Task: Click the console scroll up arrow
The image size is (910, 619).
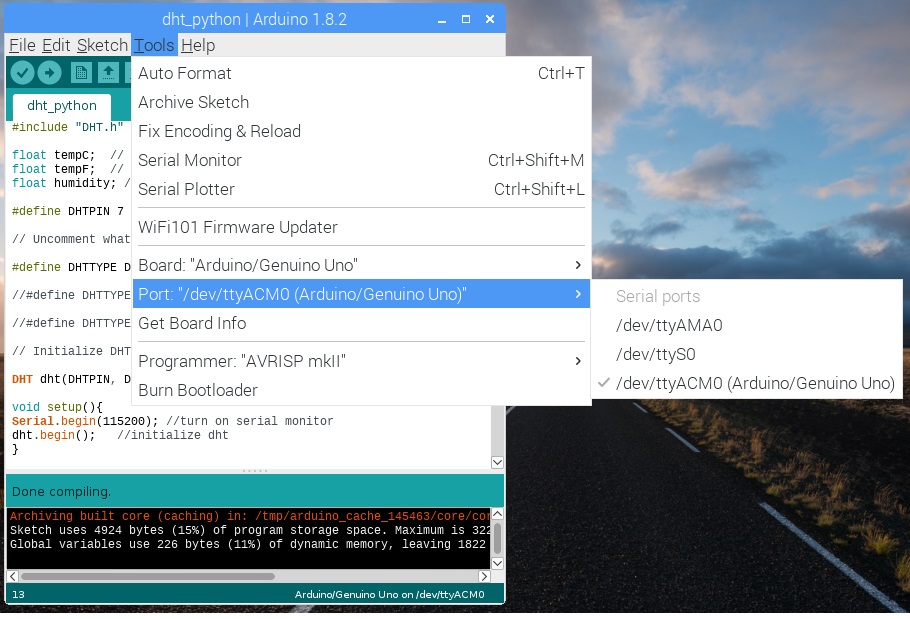Action: click(497, 514)
